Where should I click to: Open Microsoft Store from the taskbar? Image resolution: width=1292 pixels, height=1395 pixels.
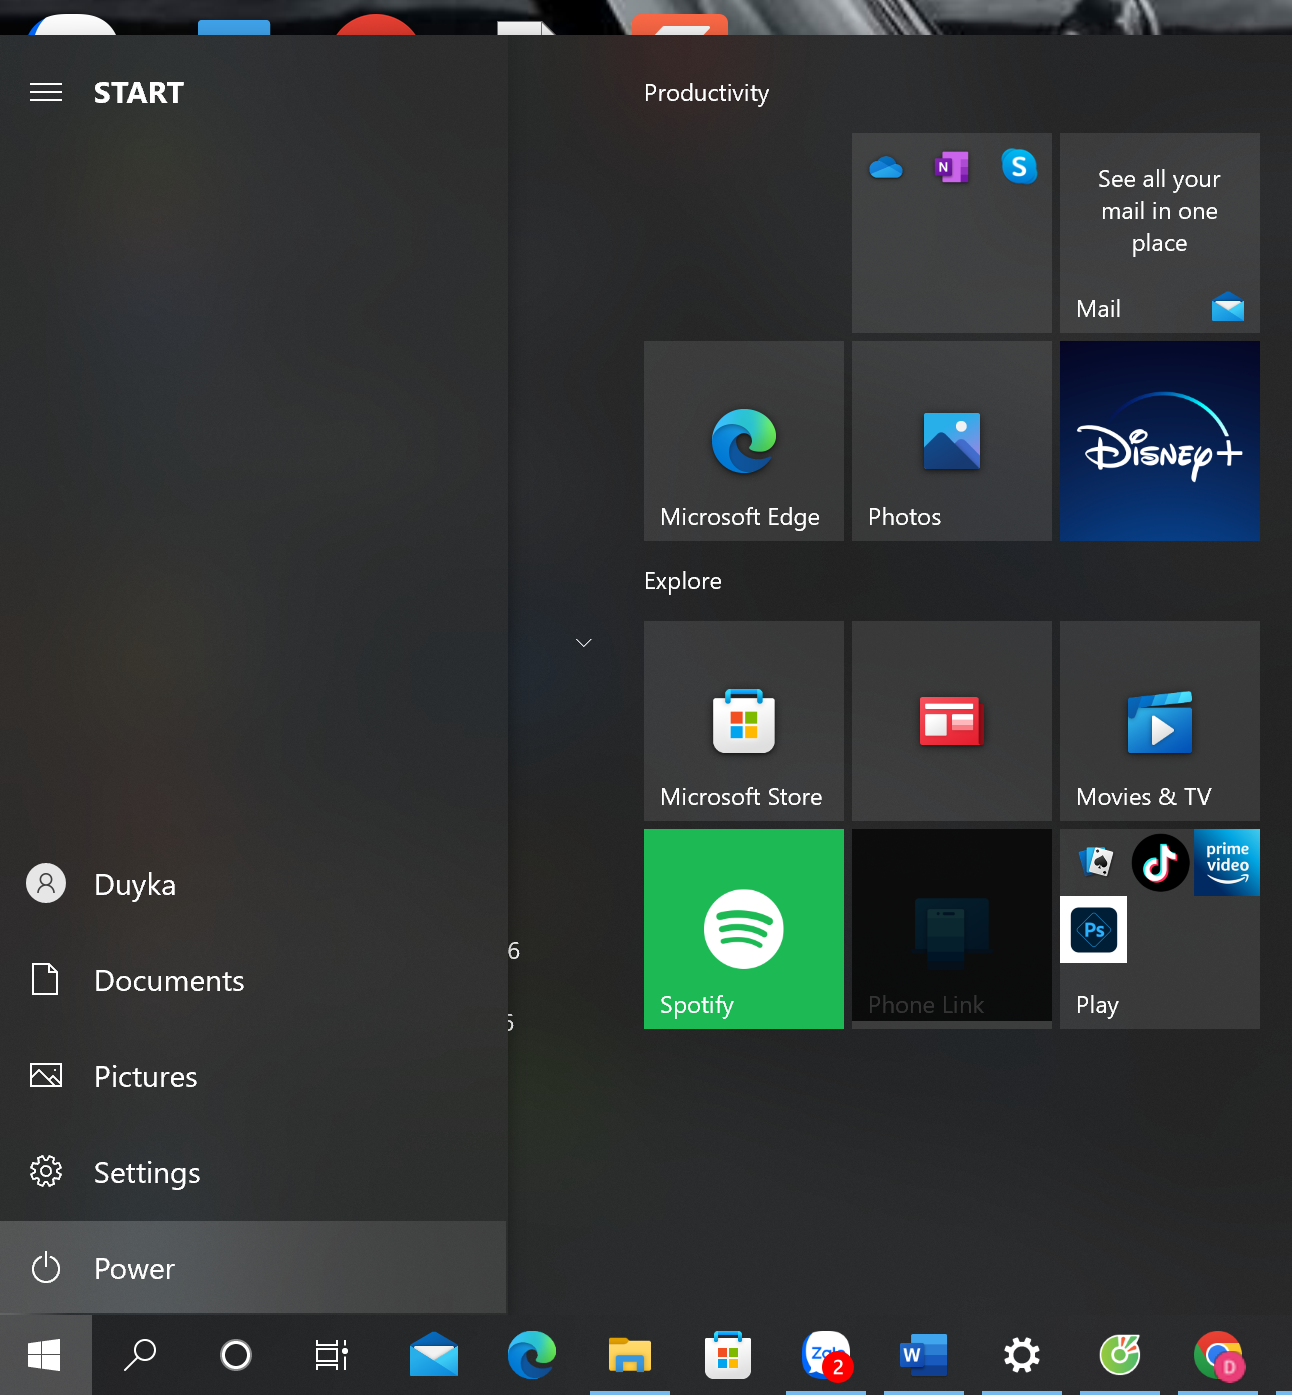tap(727, 1355)
